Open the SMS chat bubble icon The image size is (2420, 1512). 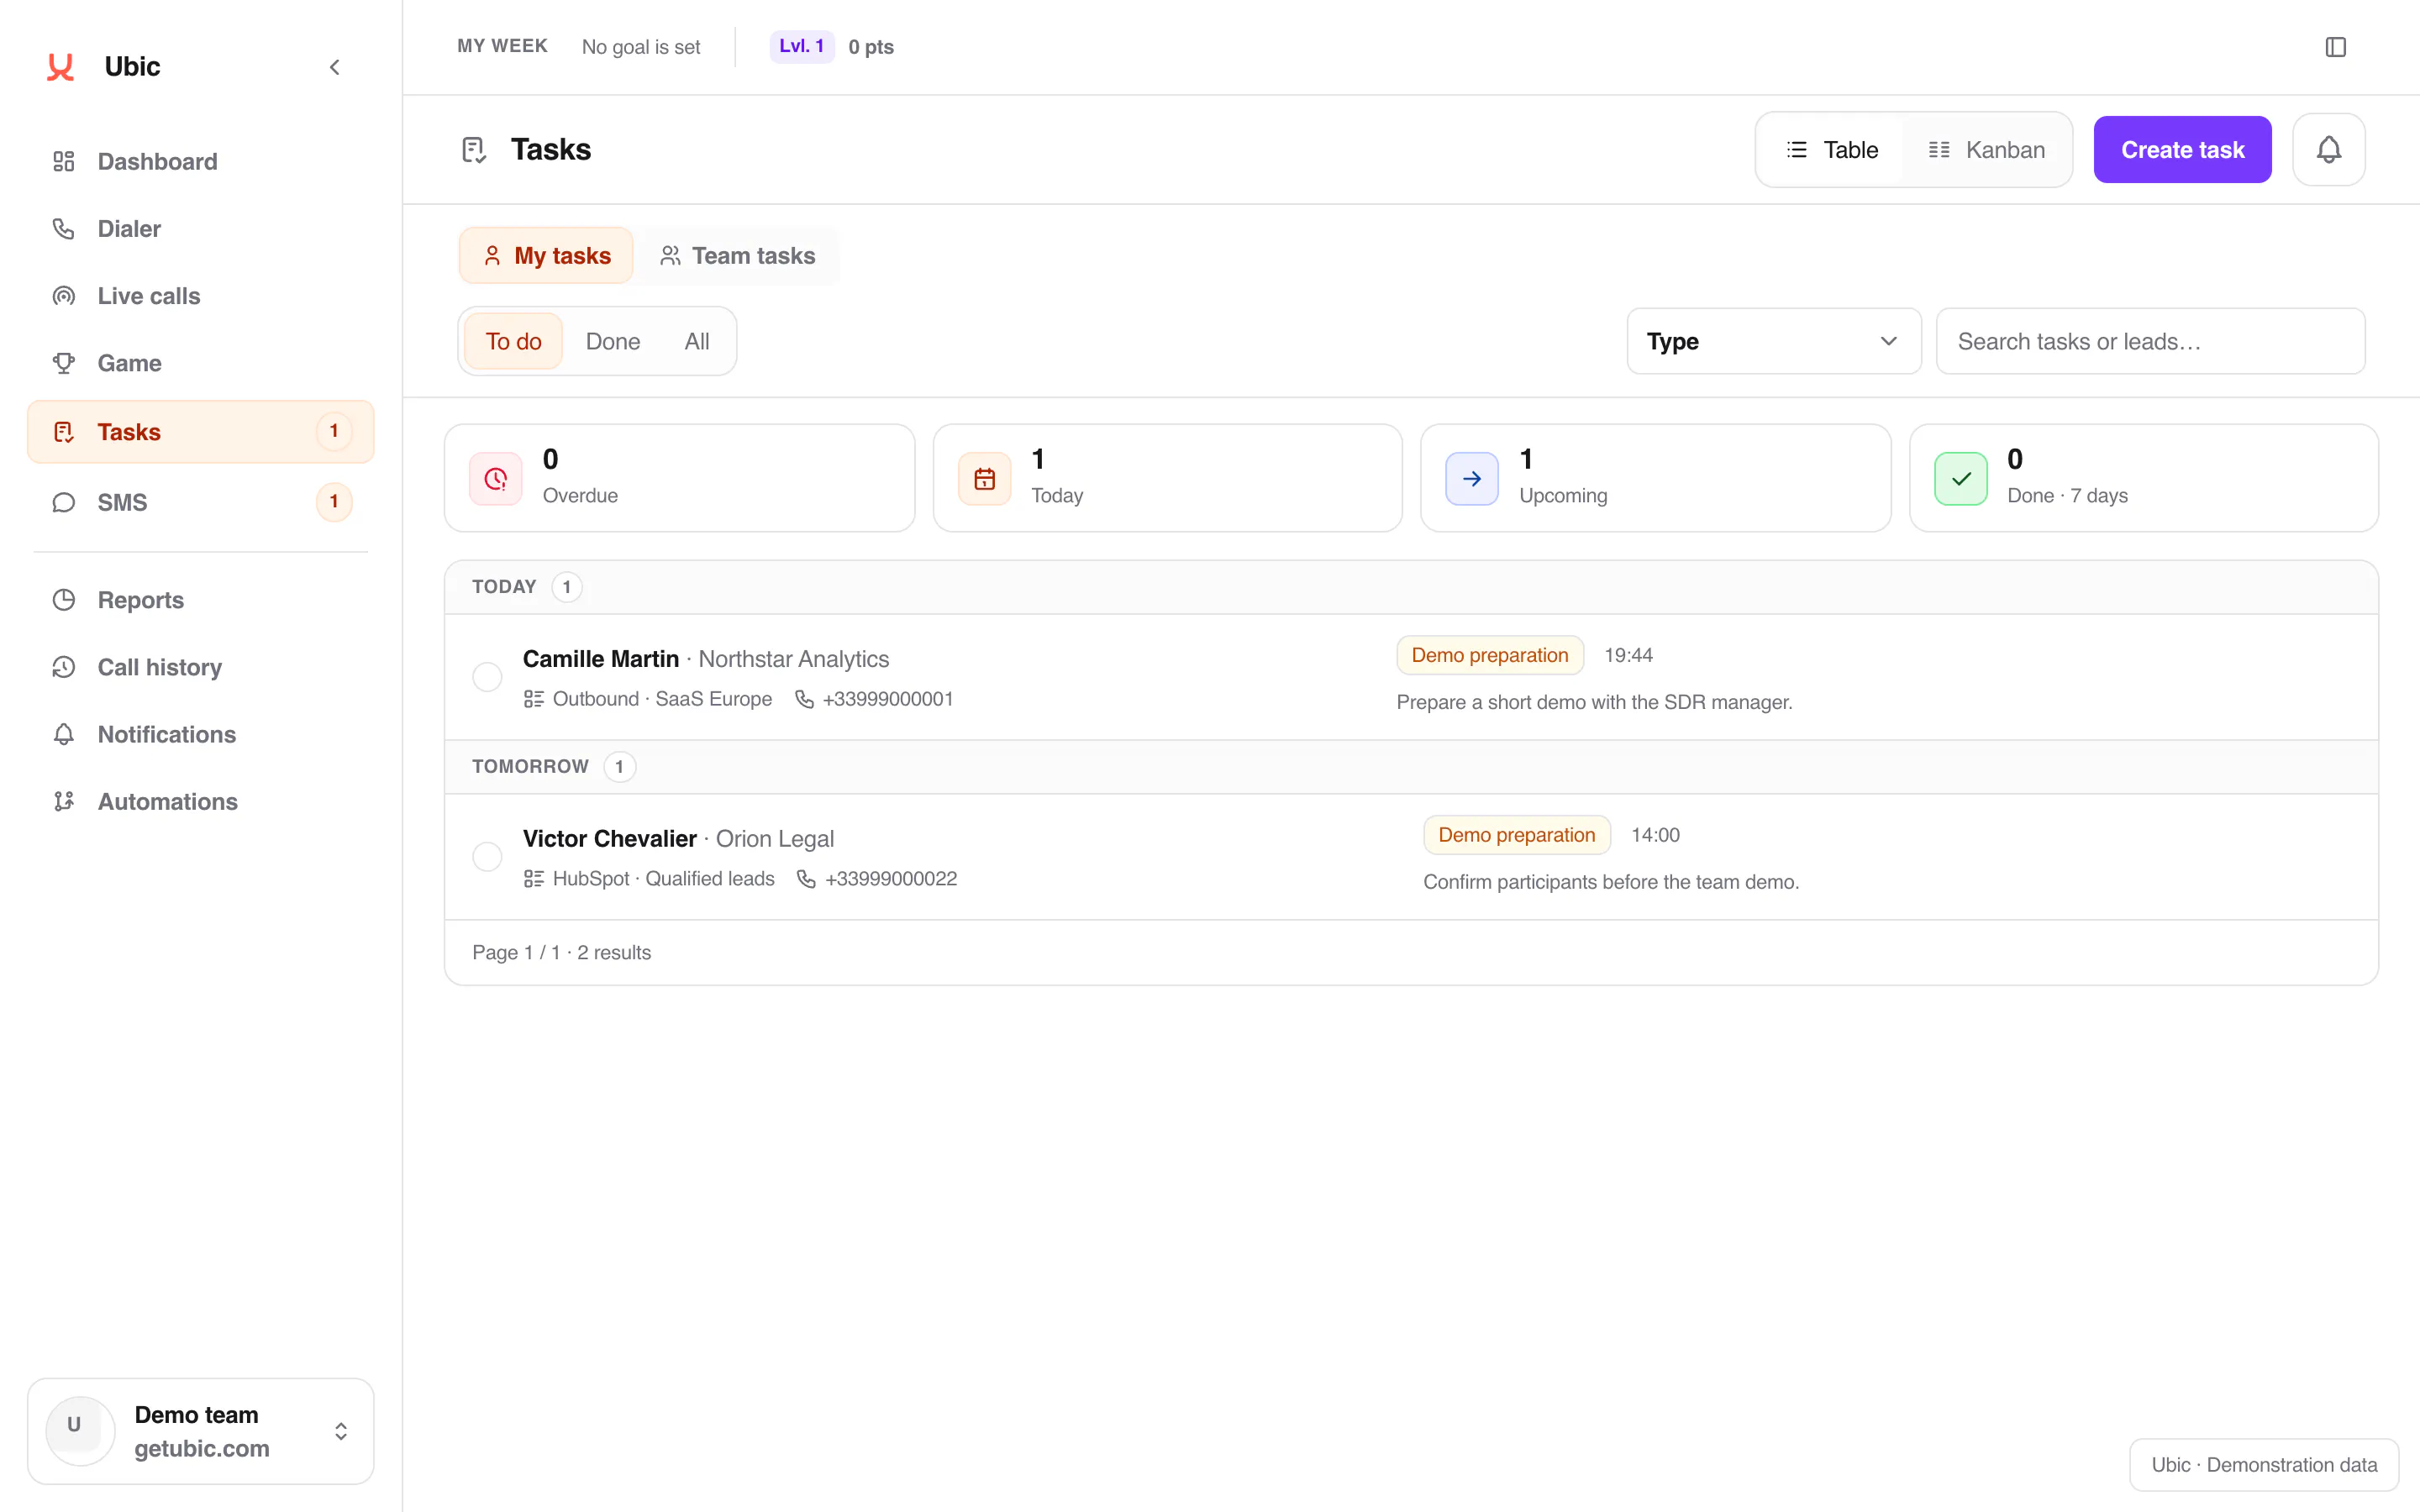[64, 502]
